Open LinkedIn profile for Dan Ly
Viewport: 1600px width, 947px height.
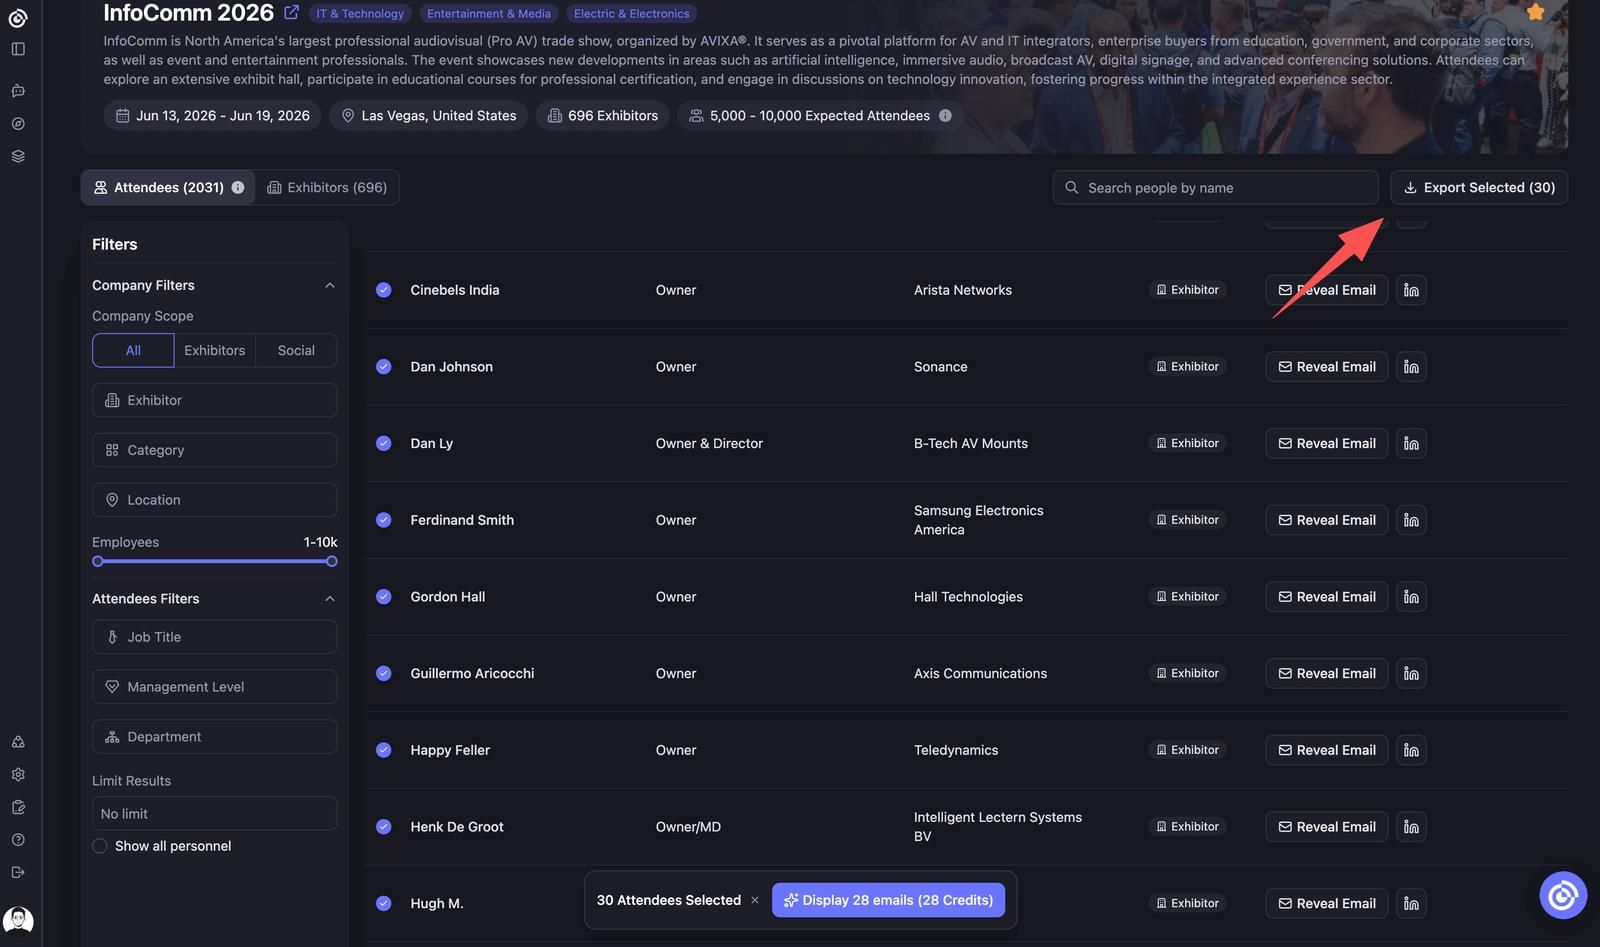(1411, 443)
